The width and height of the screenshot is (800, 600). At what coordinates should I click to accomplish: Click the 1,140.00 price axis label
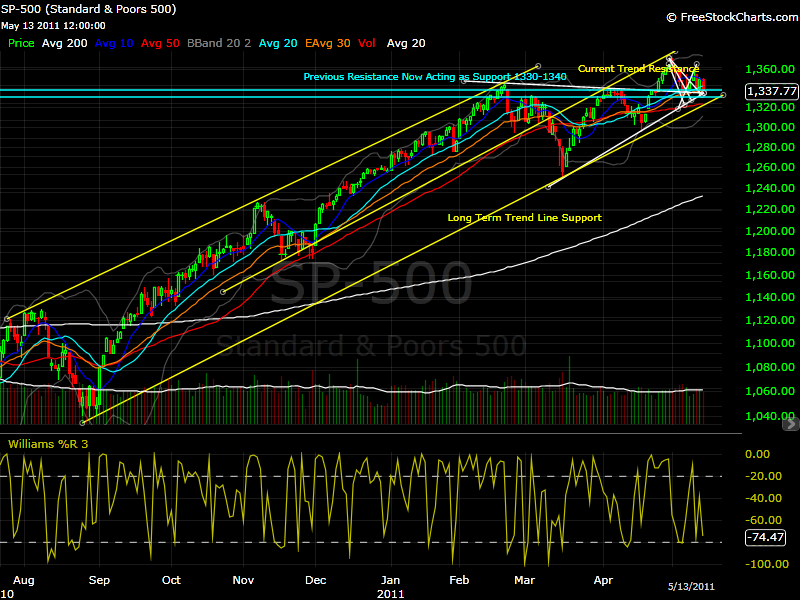point(770,297)
